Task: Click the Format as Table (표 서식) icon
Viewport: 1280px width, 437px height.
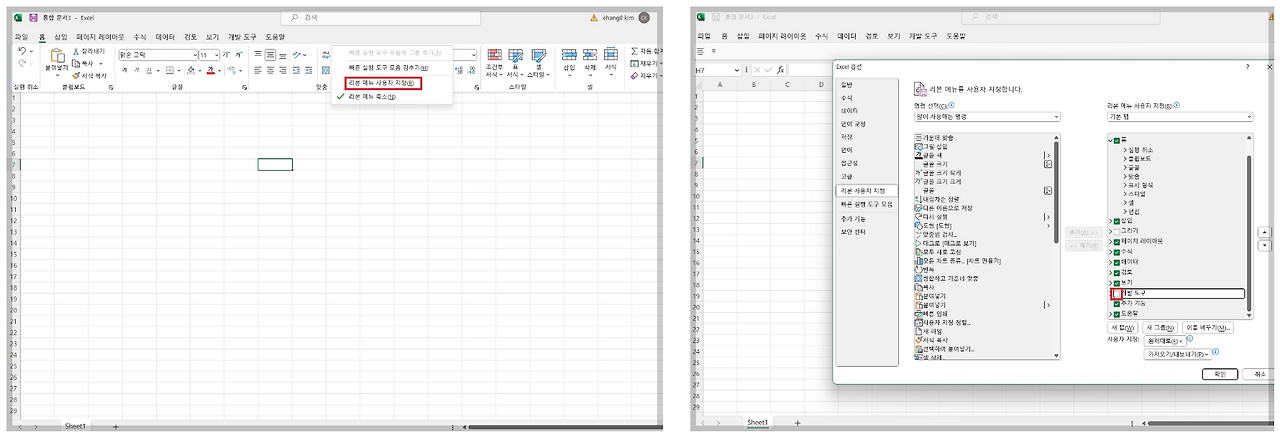Action: point(517,55)
